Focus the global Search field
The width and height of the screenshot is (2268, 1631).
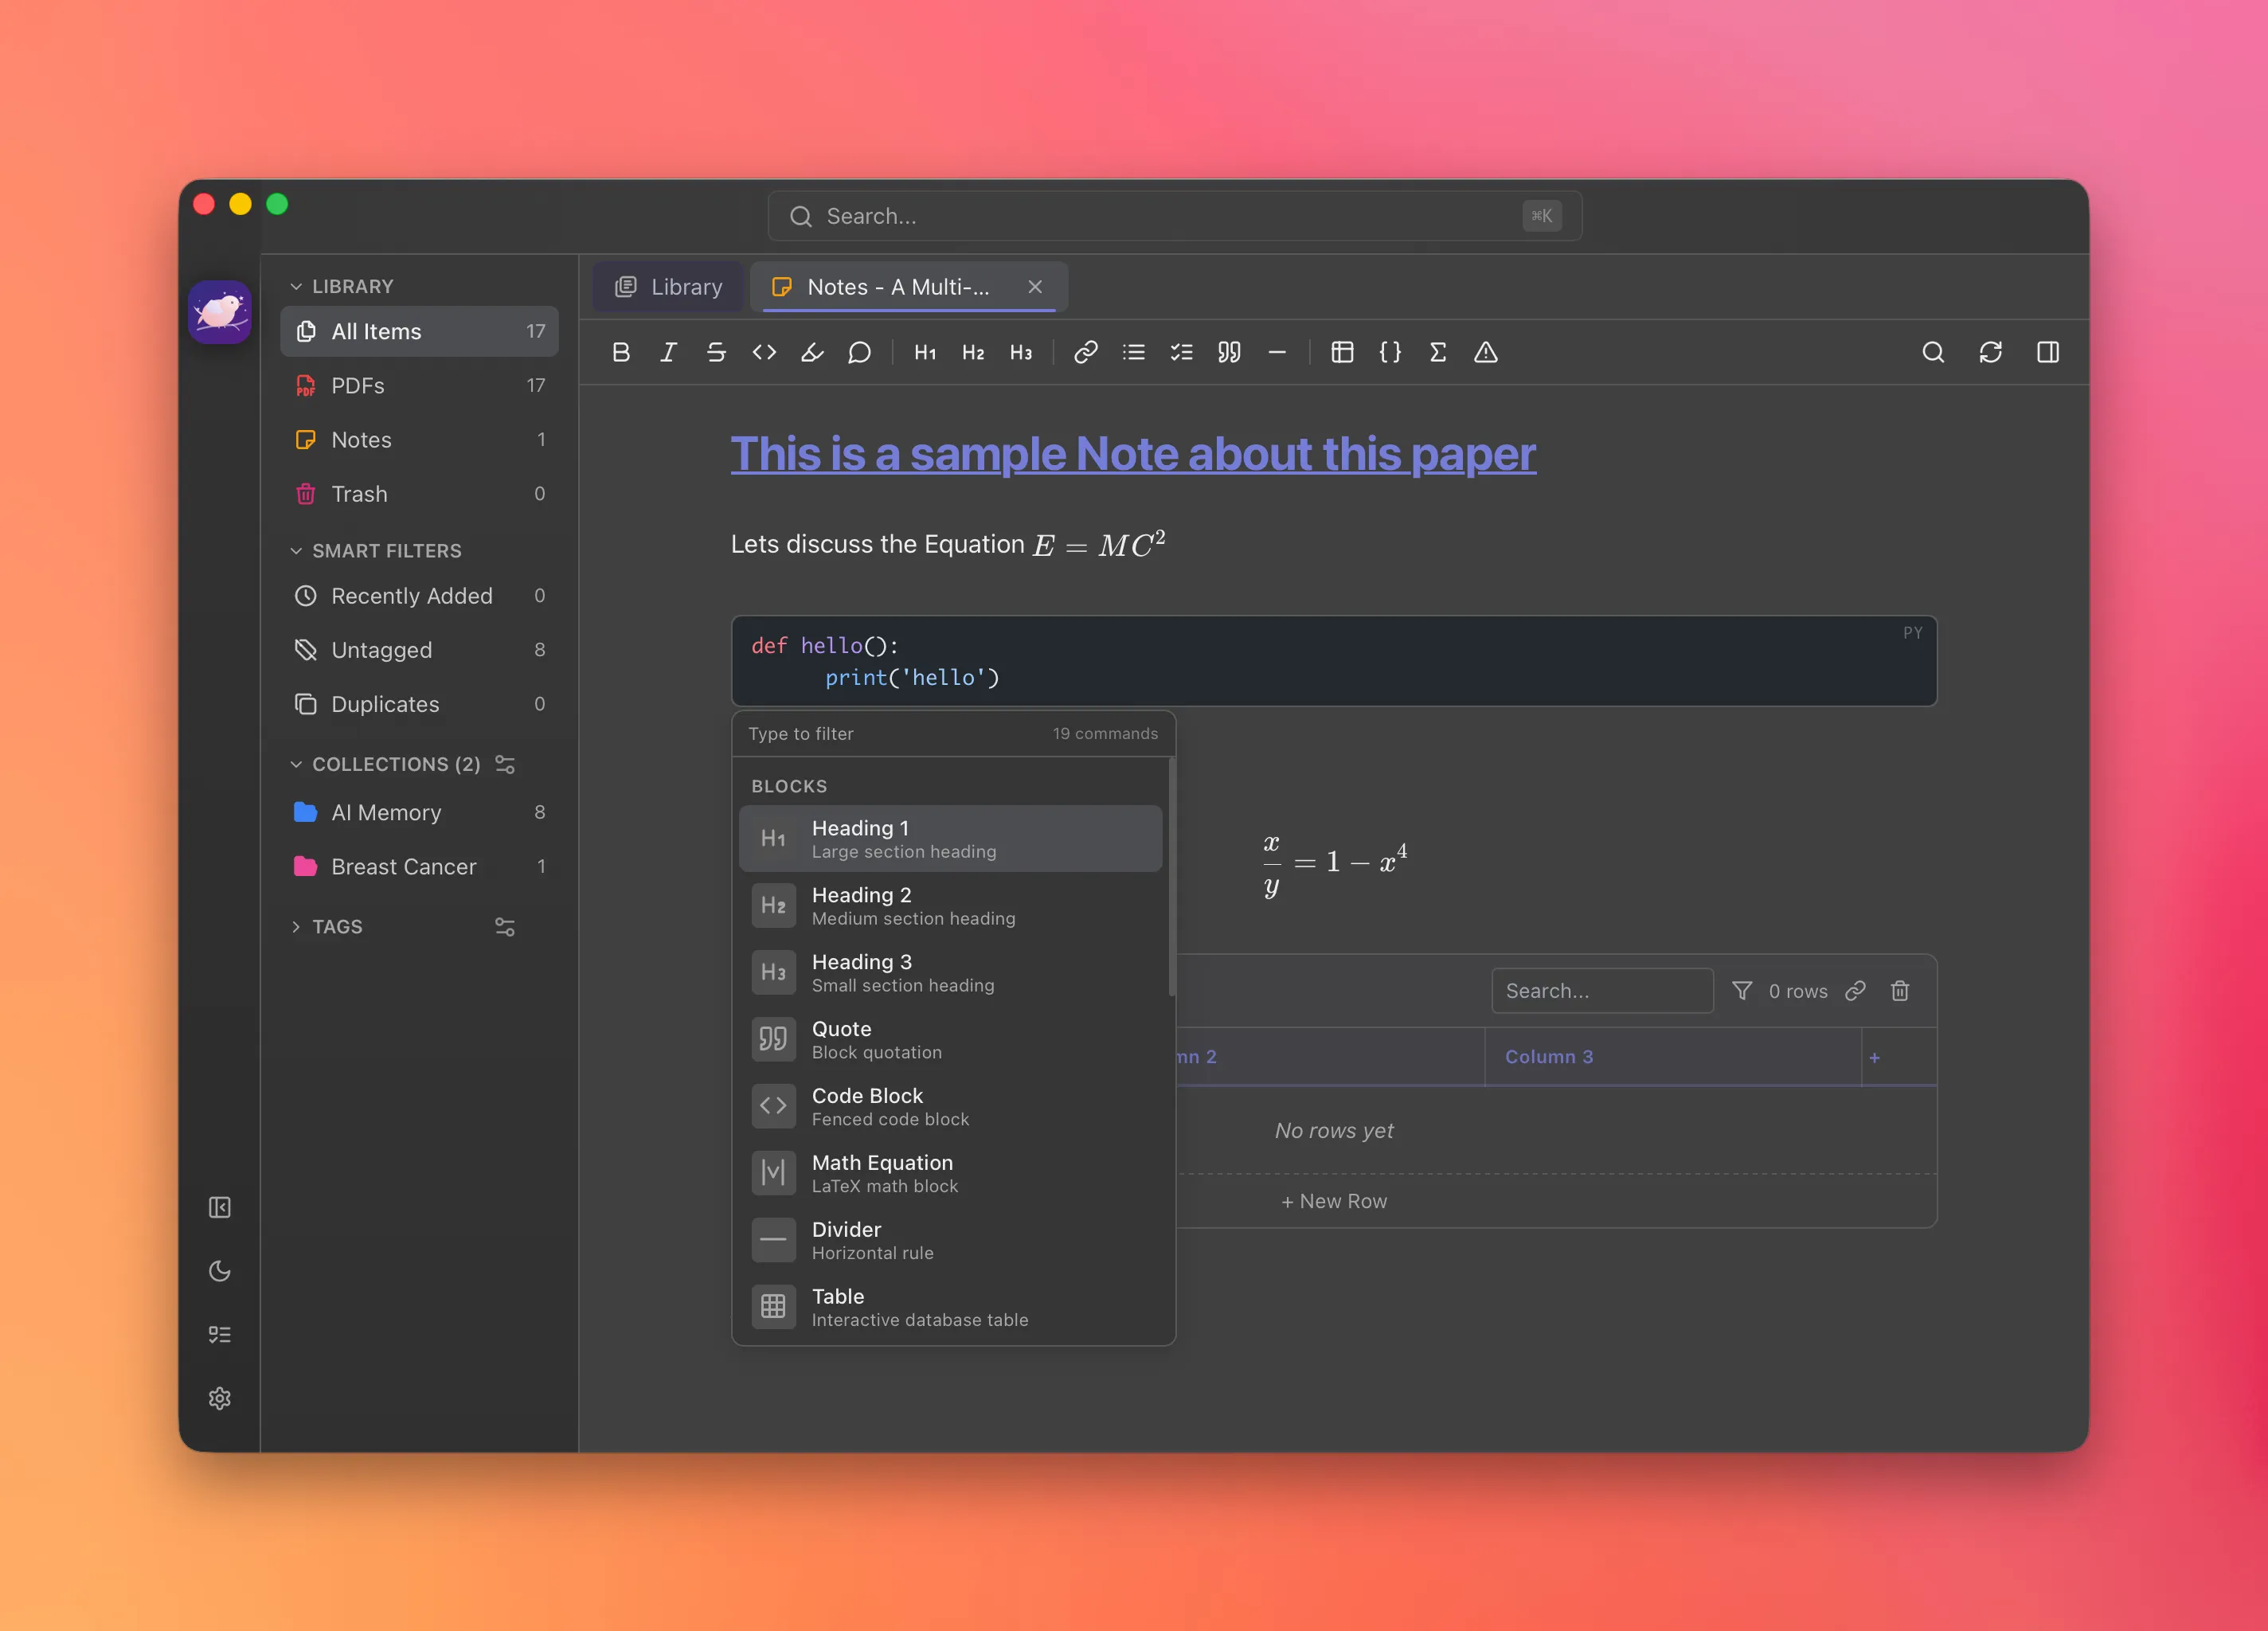(1175, 216)
